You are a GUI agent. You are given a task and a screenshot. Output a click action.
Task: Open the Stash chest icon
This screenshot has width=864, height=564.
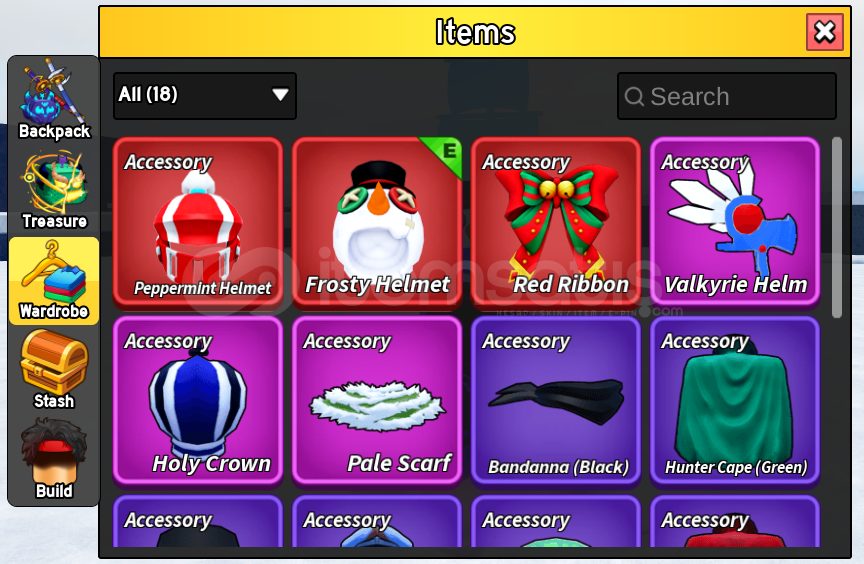pos(53,370)
